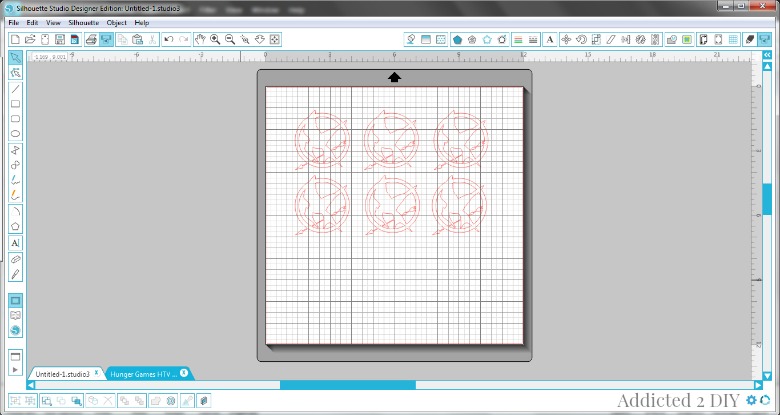780x415 pixels.
Task: Open a file using the folder icon
Action: 30,40
